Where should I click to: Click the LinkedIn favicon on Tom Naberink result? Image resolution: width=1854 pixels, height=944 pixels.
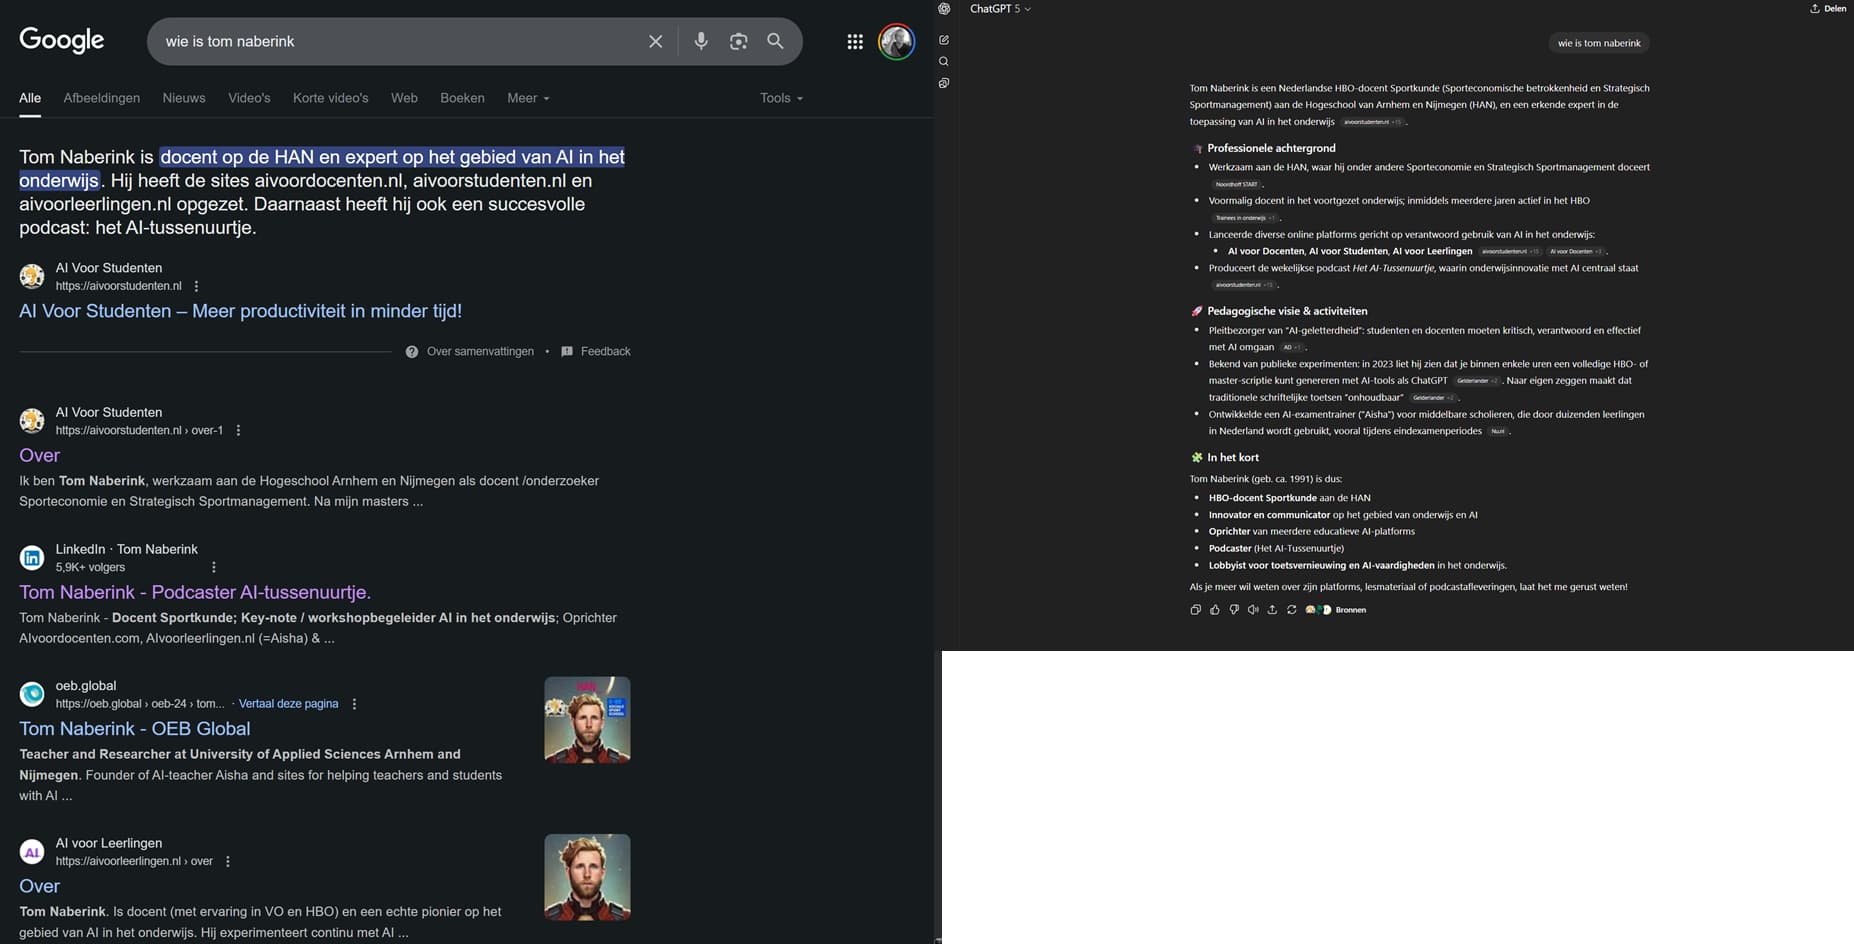click(32, 557)
